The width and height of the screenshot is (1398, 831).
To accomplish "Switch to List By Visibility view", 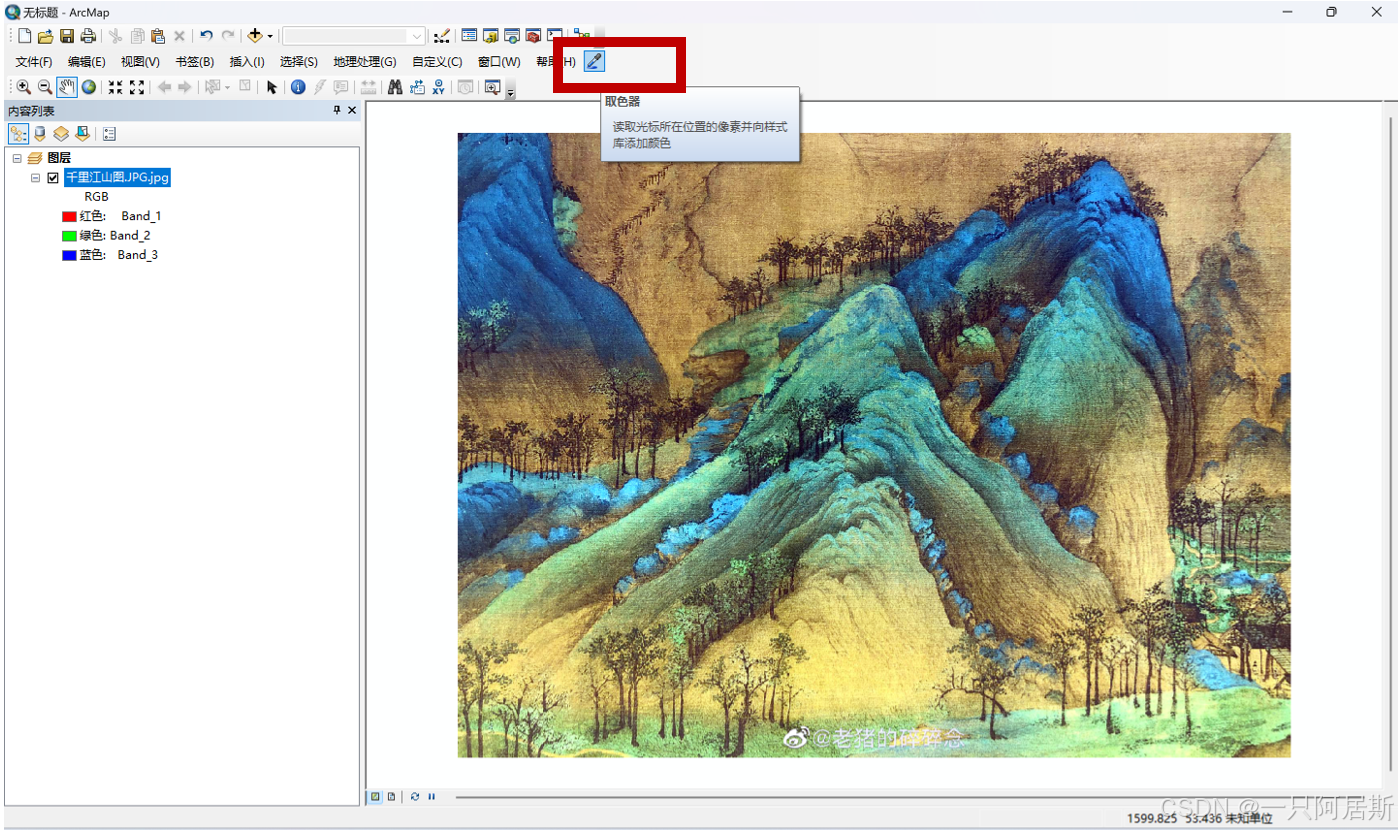I will [x=61, y=133].
